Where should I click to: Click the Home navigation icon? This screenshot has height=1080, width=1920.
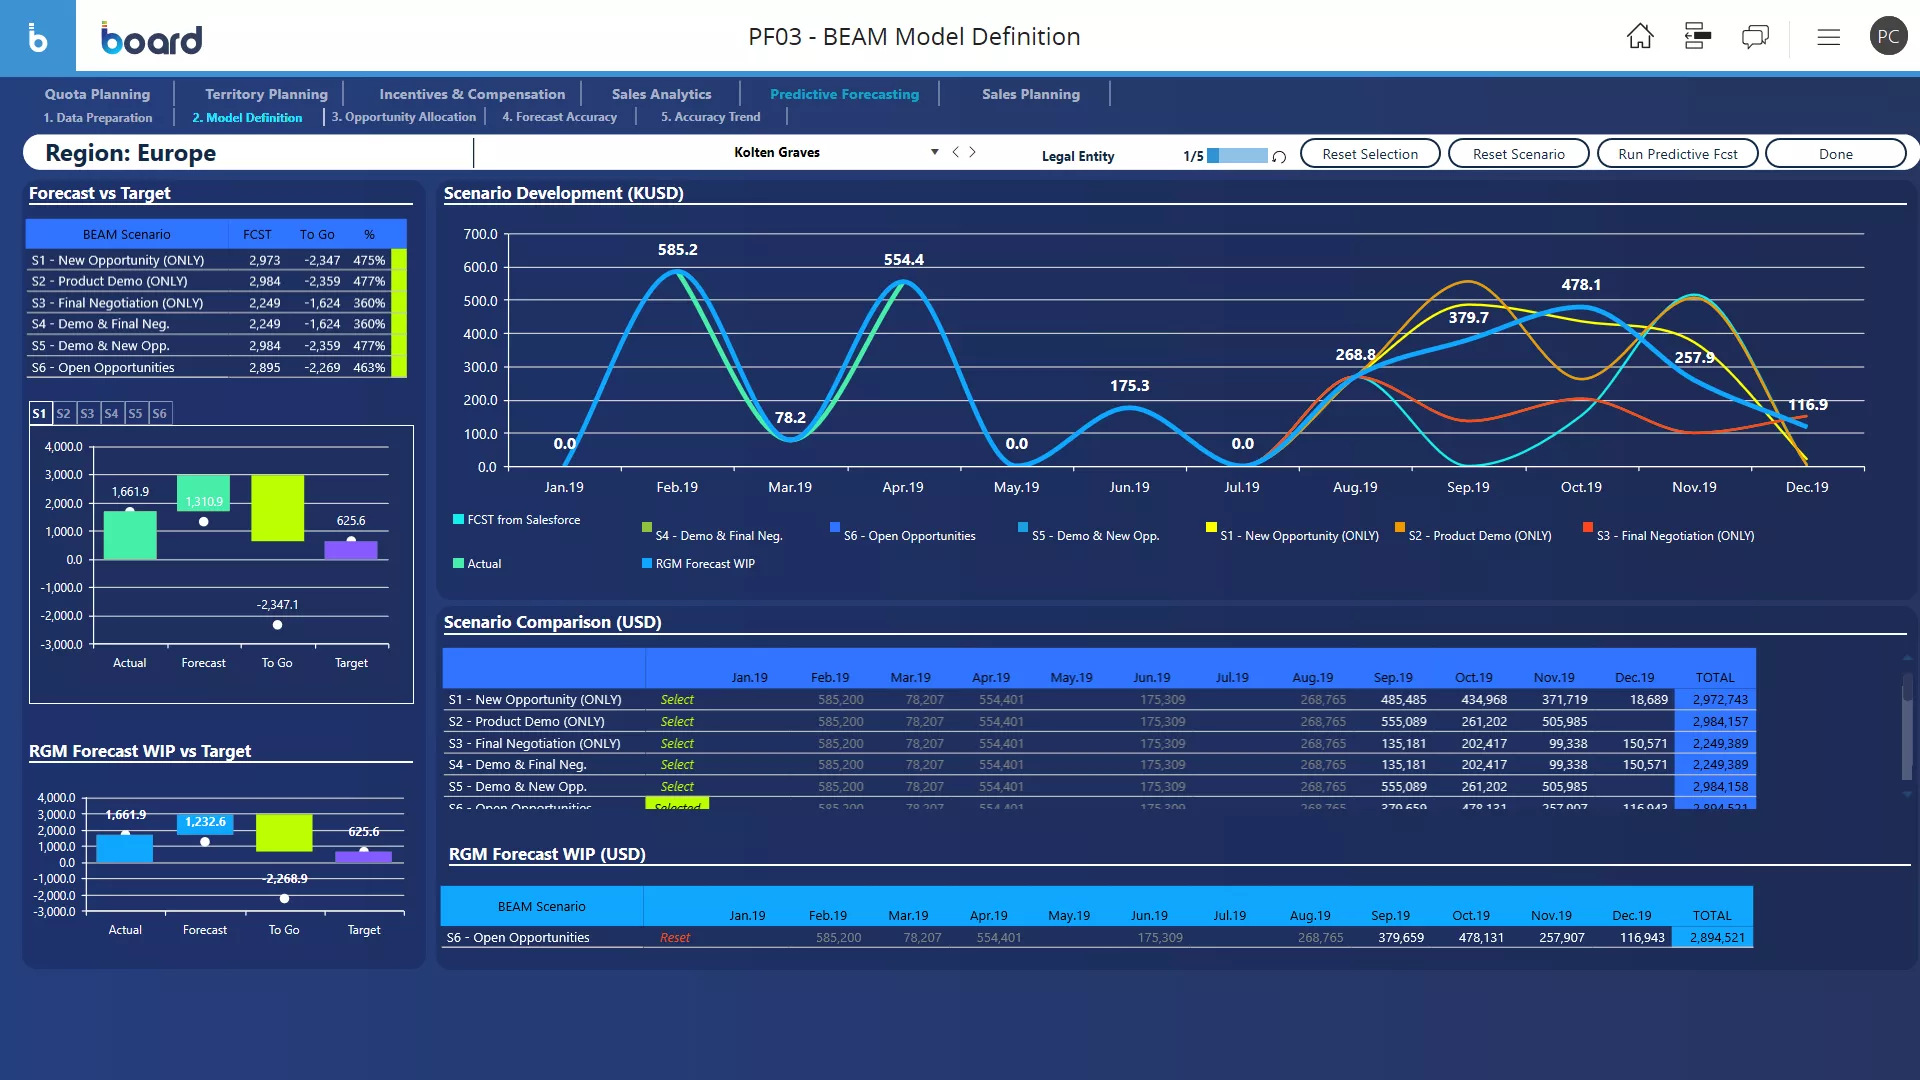tap(1640, 36)
